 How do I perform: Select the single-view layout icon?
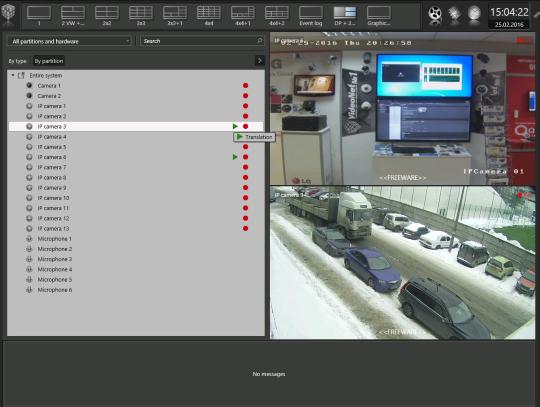pyautogui.click(x=39, y=16)
